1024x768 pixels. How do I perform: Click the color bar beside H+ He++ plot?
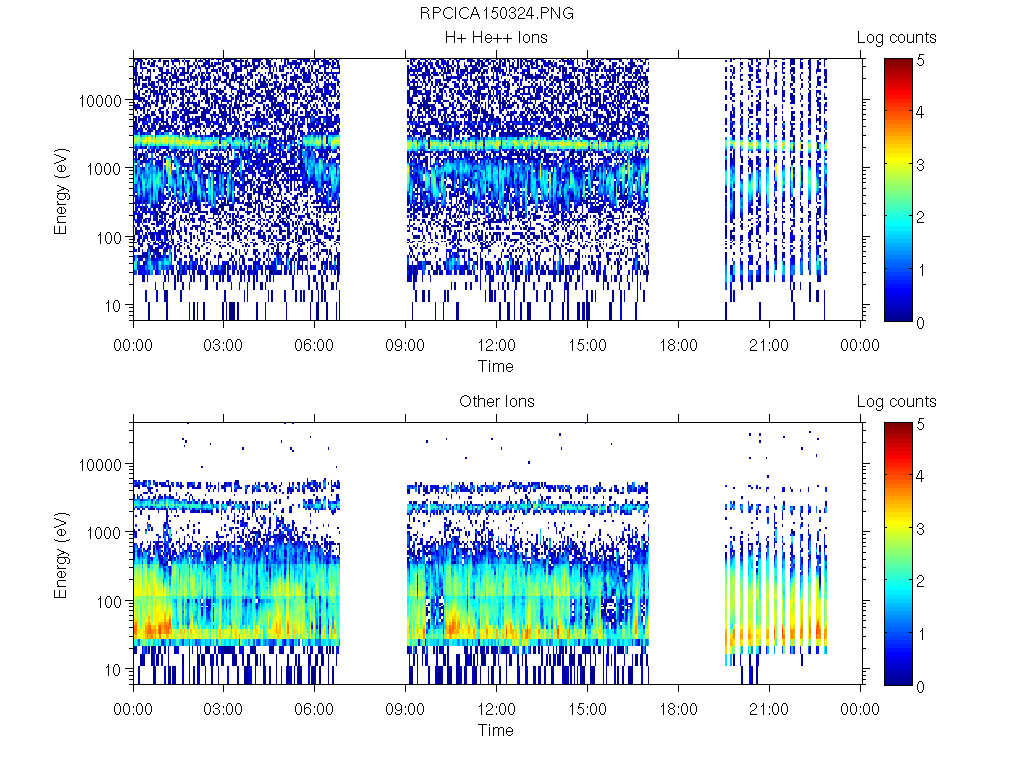point(897,190)
